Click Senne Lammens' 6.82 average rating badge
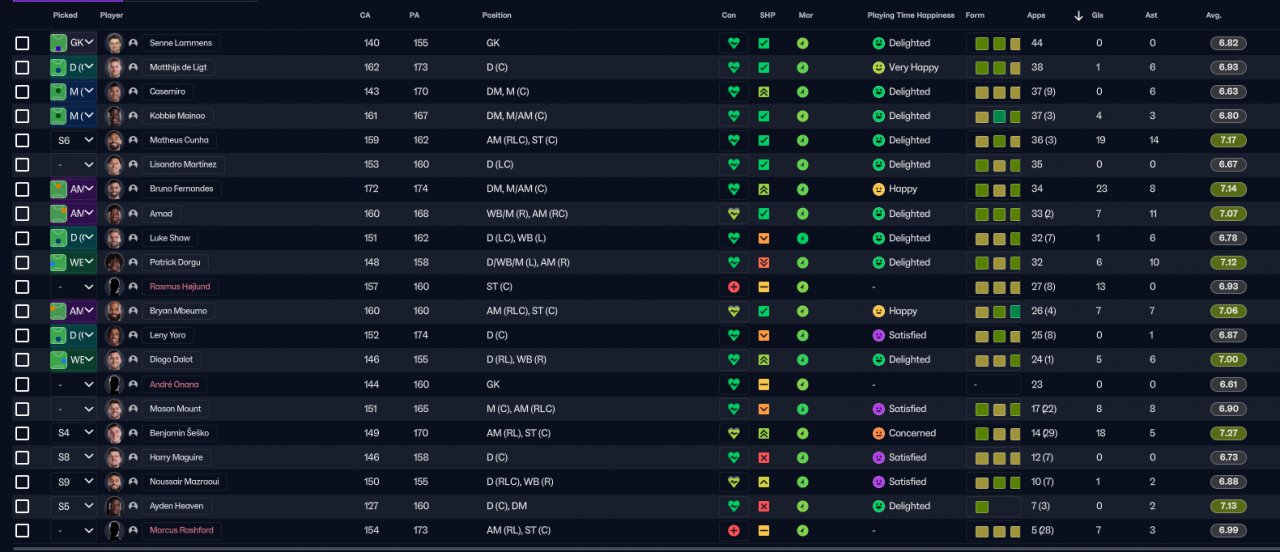The image size is (1280, 552). coord(1229,43)
